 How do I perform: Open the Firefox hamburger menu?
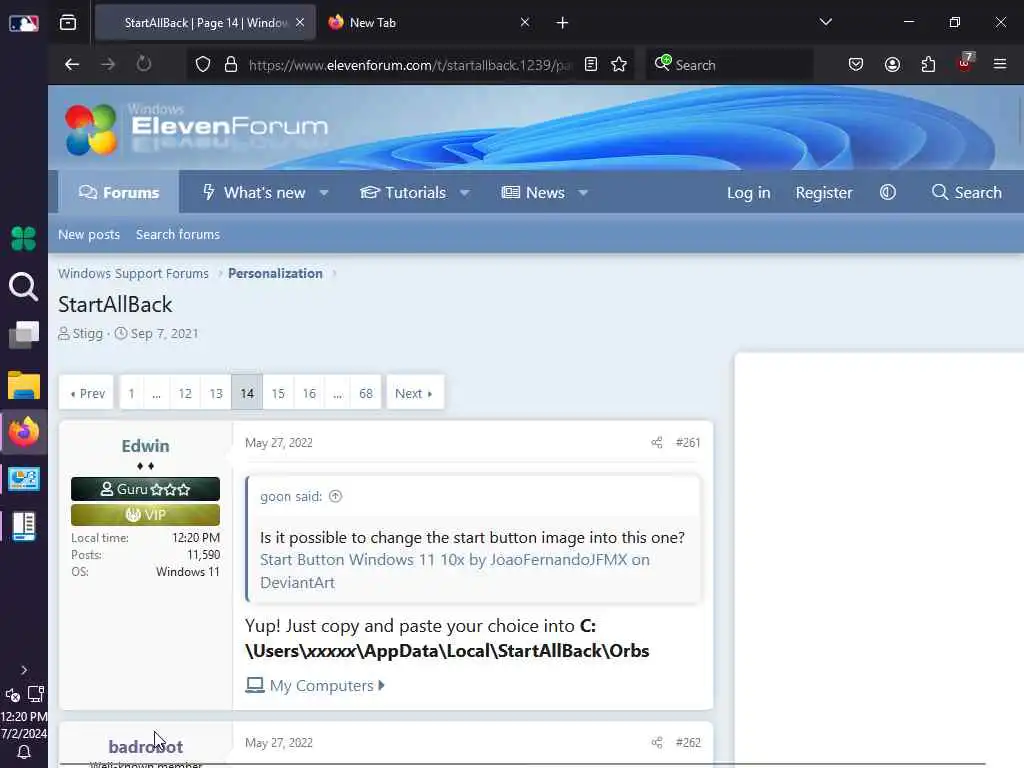click(1000, 64)
